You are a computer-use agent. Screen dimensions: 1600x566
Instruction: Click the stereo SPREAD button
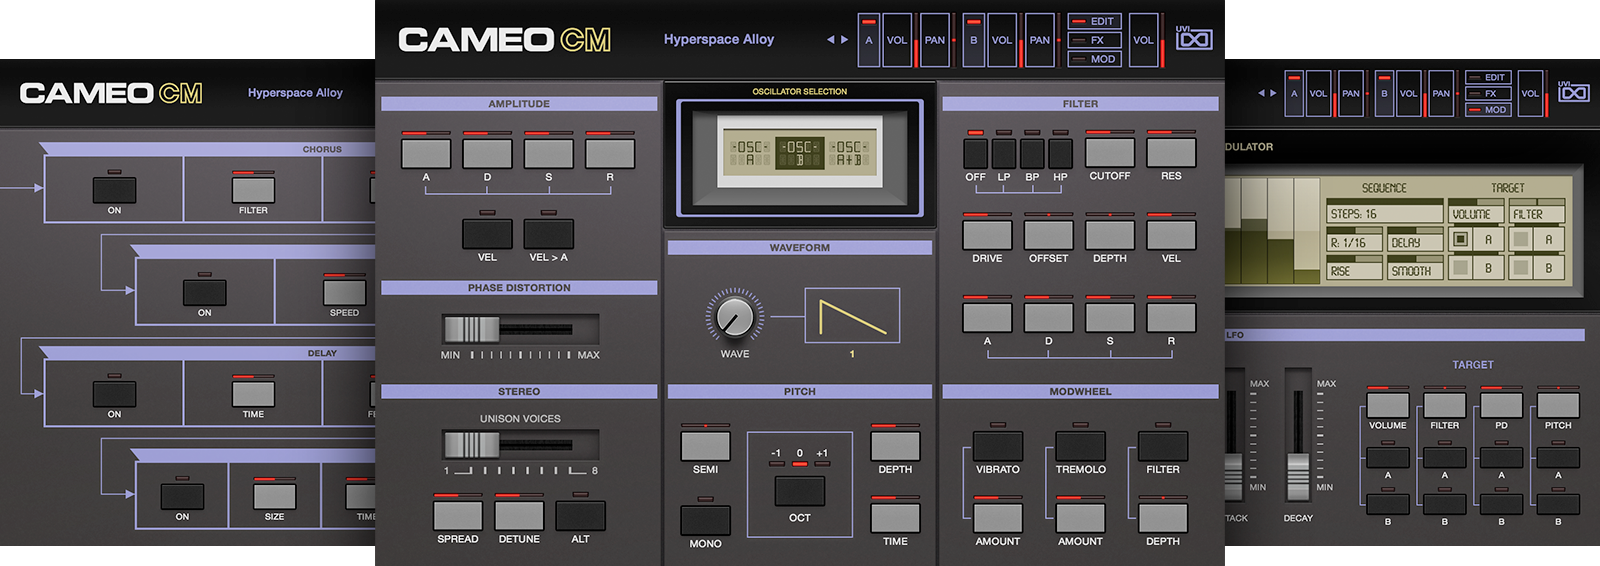pyautogui.click(x=458, y=516)
